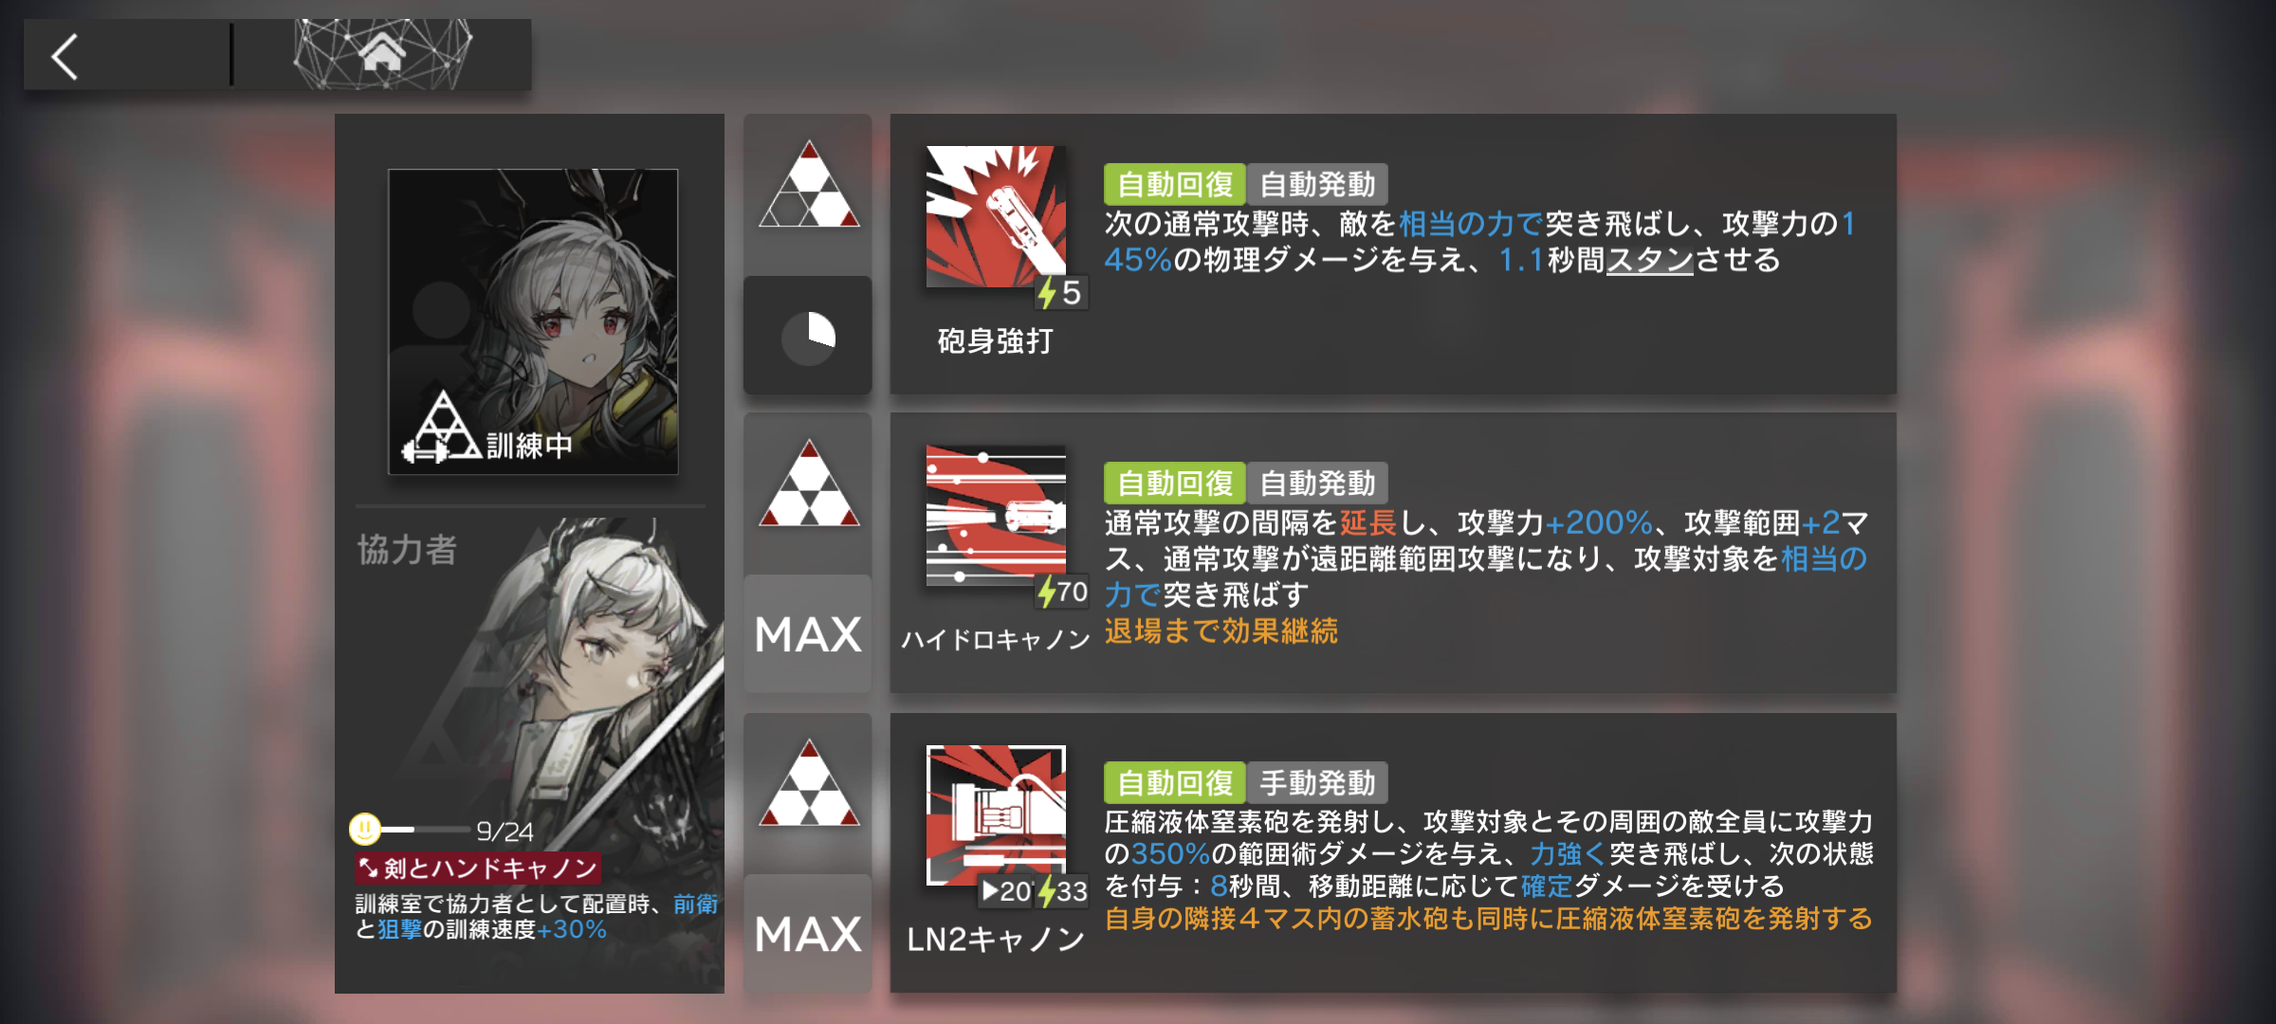The height and width of the screenshot is (1024, 2276).
Task: Select second skill's specialization triangle icon
Action: (808, 484)
